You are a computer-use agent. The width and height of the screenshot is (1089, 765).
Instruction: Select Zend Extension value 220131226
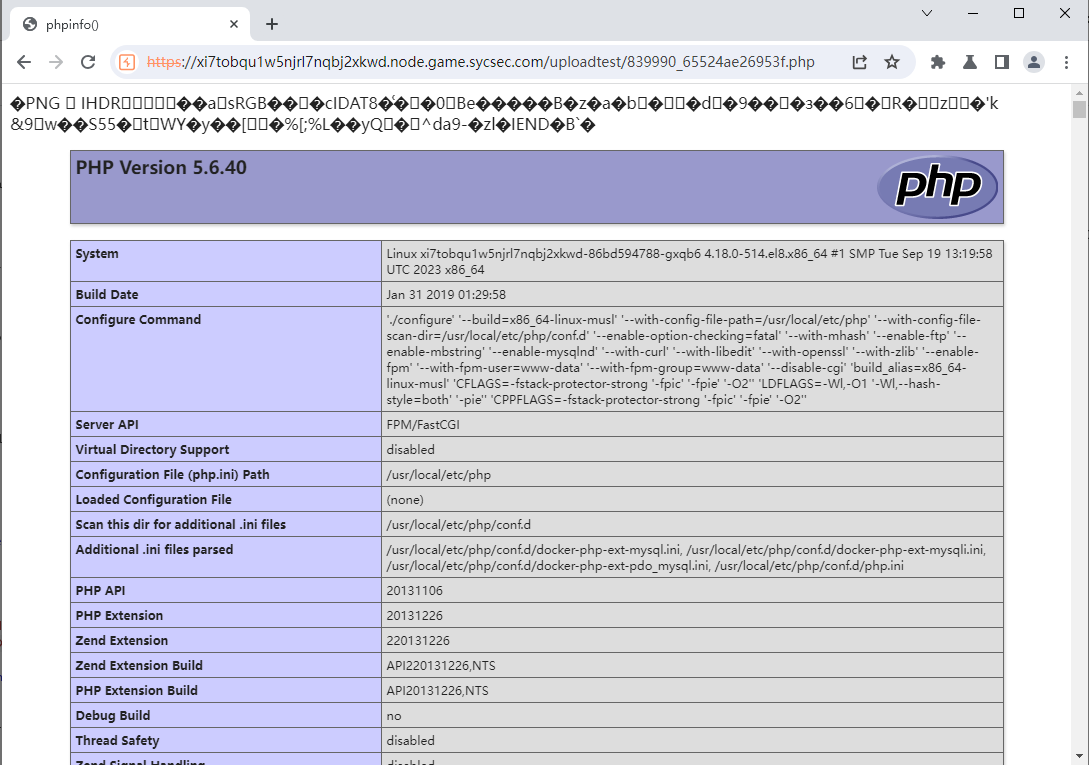(418, 641)
